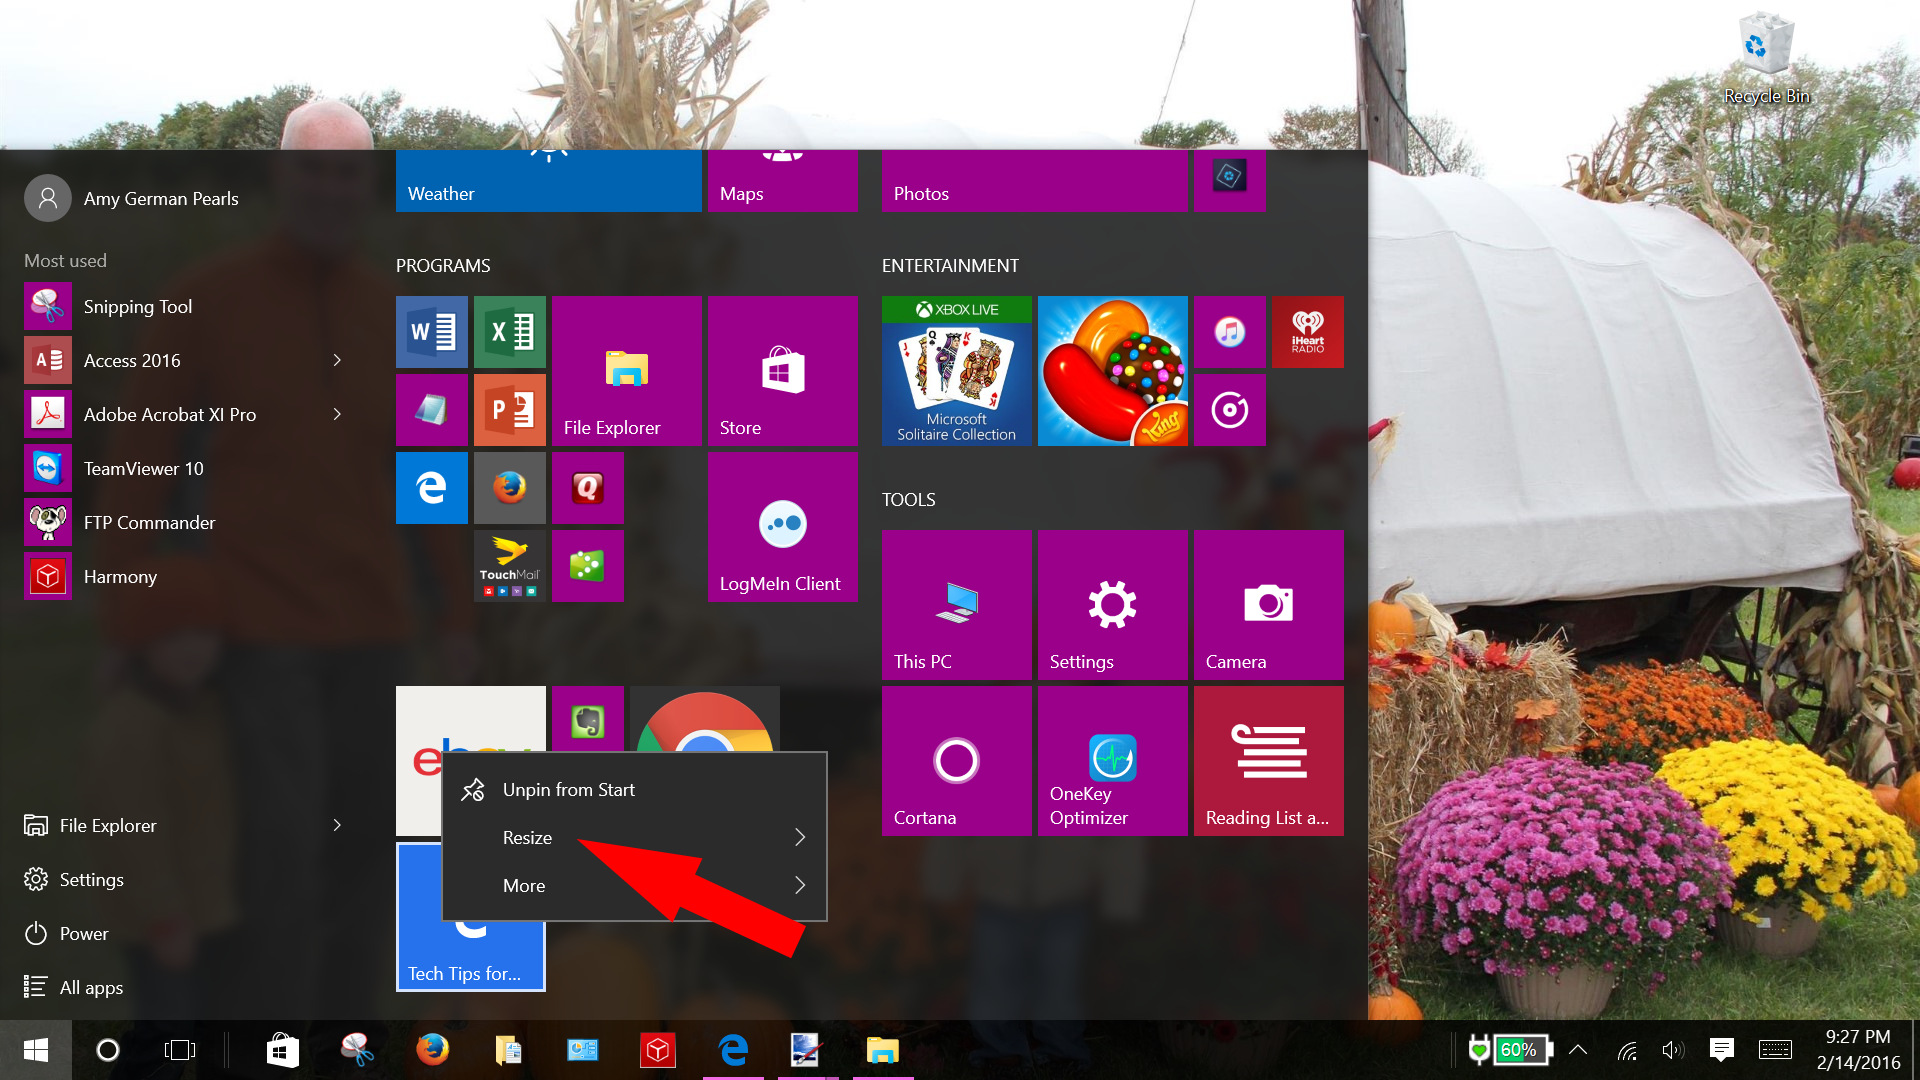Open the iHeartRadio tile
Viewport: 1920px width, 1080px height.
pyautogui.click(x=1307, y=331)
